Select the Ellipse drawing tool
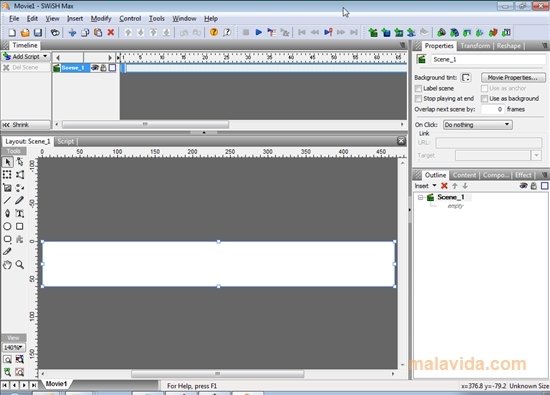The height and width of the screenshot is (395, 550). [7, 226]
